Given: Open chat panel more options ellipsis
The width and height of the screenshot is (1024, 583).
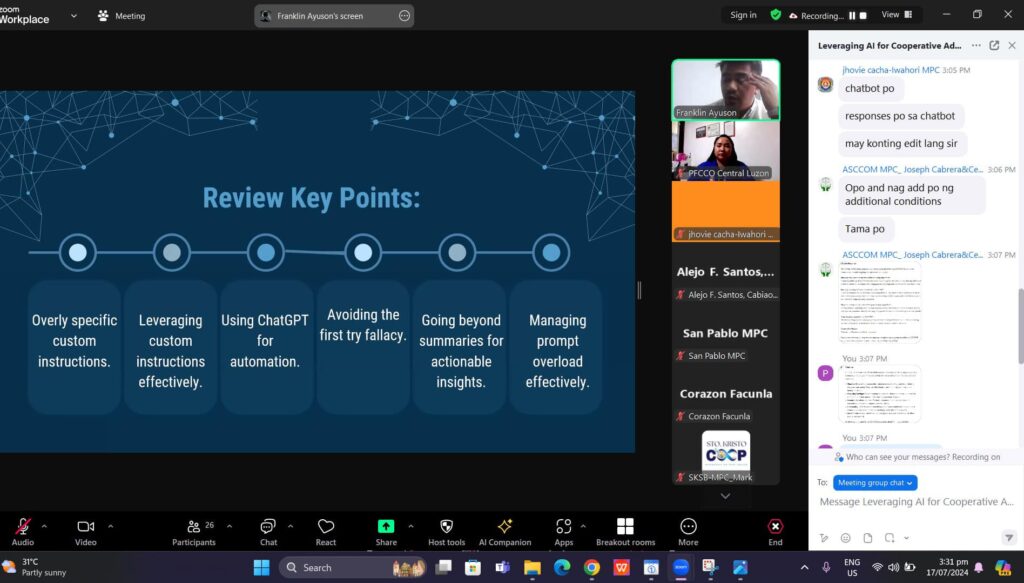Looking at the screenshot, I should [976, 45].
